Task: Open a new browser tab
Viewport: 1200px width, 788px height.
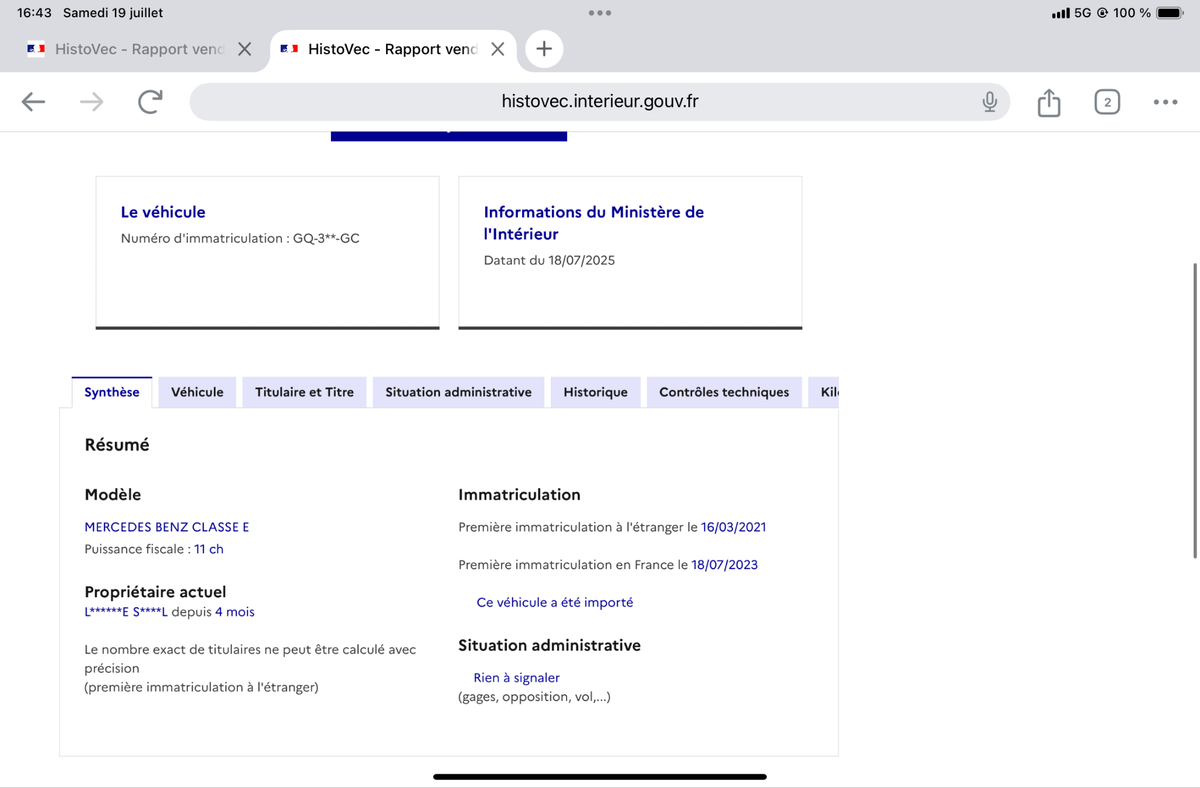Action: 543,48
